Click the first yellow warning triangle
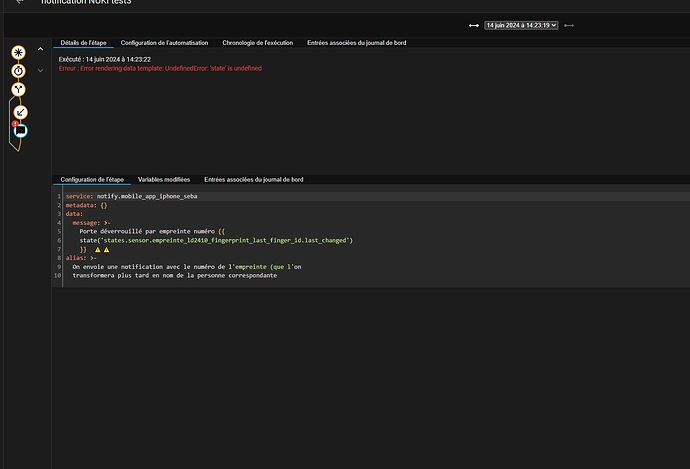This screenshot has width=690, height=469. (x=98, y=249)
